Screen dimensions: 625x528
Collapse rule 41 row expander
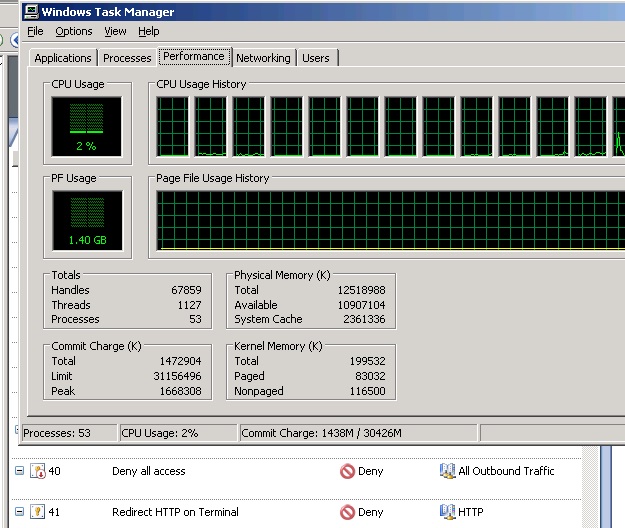pyautogui.click(x=19, y=511)
